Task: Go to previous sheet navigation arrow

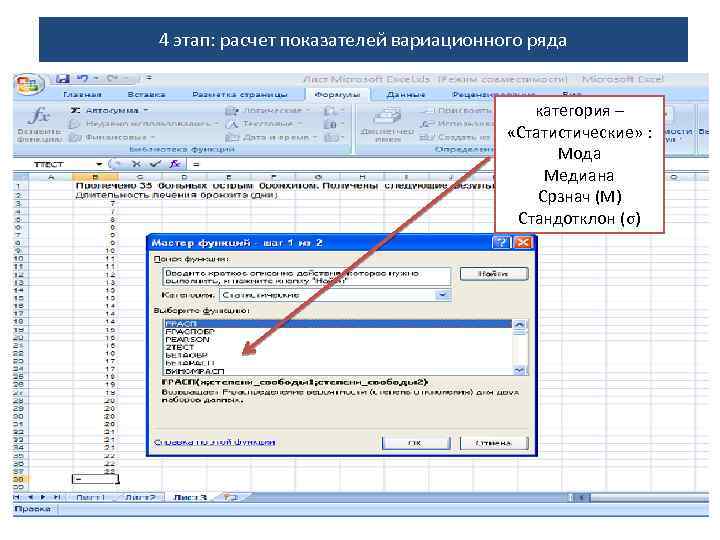Action: pyautogui.click(x=30, y=498)
